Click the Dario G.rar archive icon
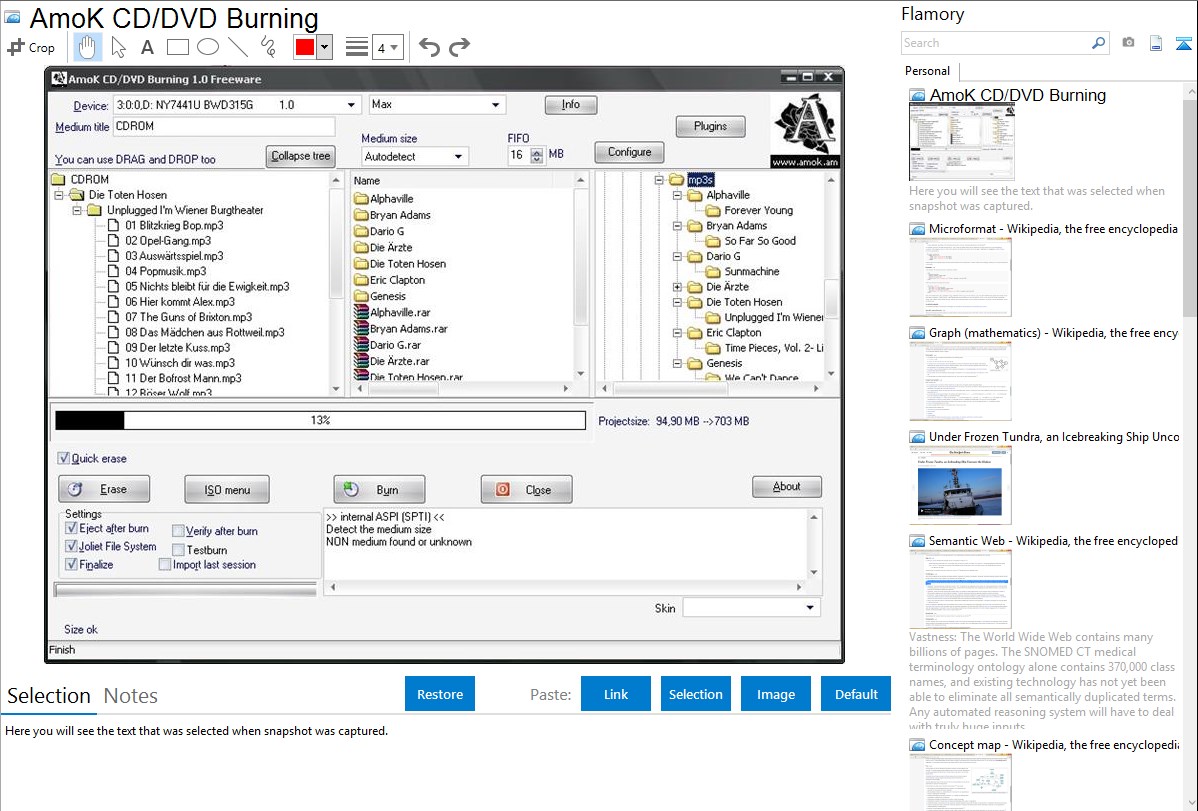 pos(361,344)
